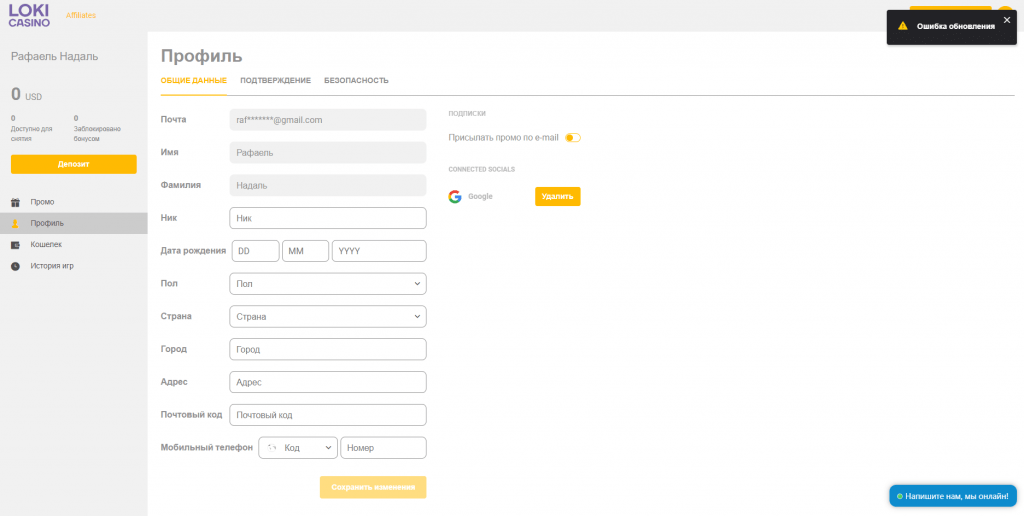Screen dimensions: 1024x516
Task: Click the Почтовый код input field
Action: (328, 415)
